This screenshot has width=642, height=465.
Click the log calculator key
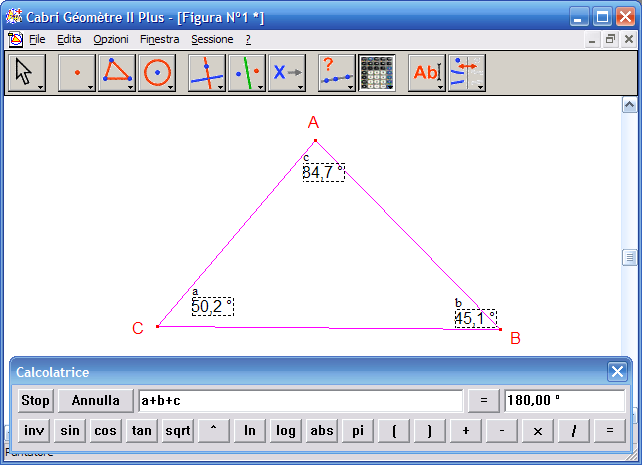click(286, 431)
